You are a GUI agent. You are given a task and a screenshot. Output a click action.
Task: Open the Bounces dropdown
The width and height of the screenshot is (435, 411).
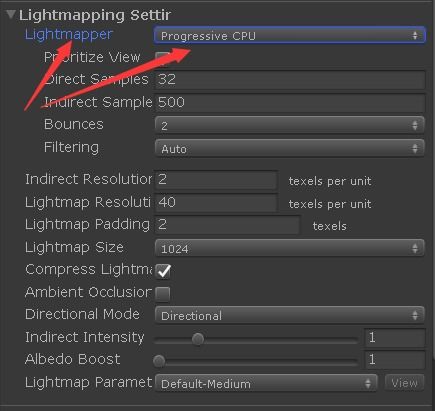[290, 125]
